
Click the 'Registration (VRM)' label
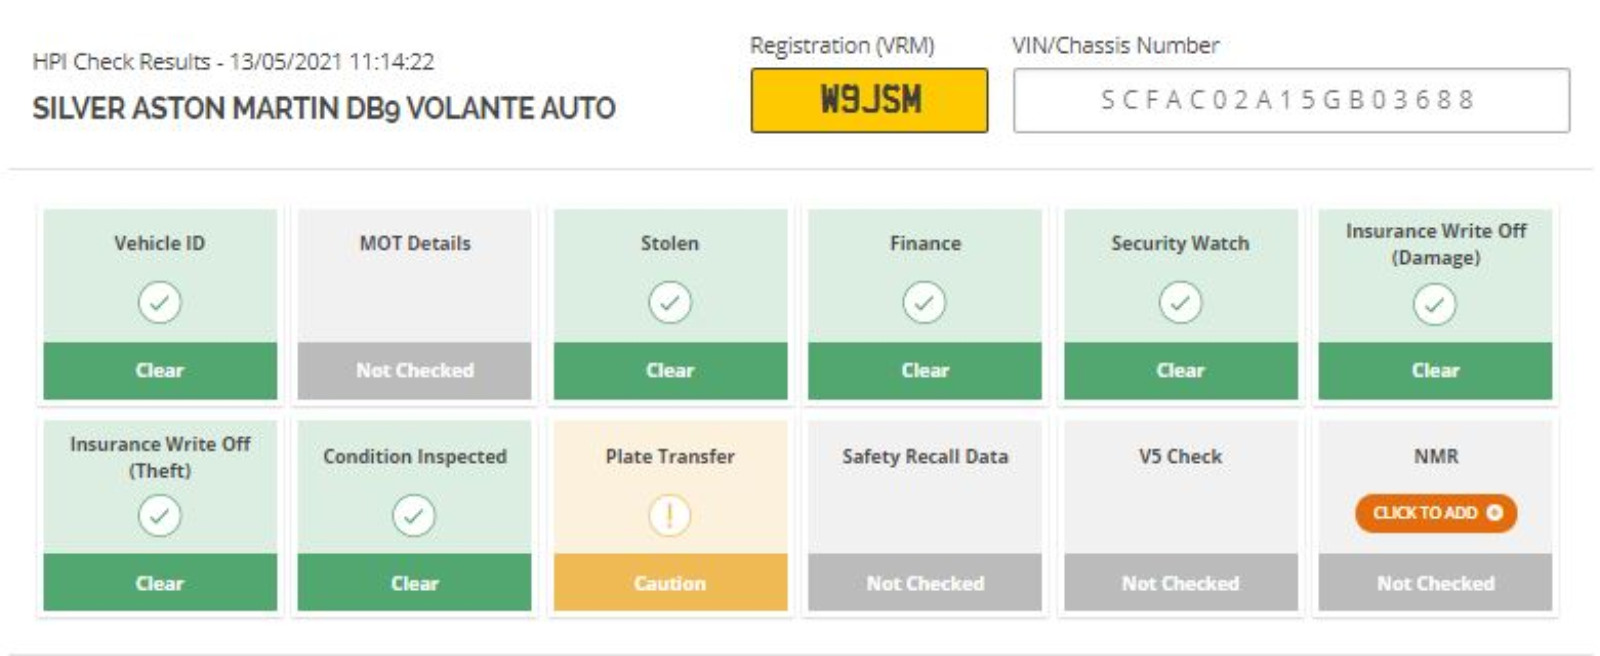[x=842, y=46]
